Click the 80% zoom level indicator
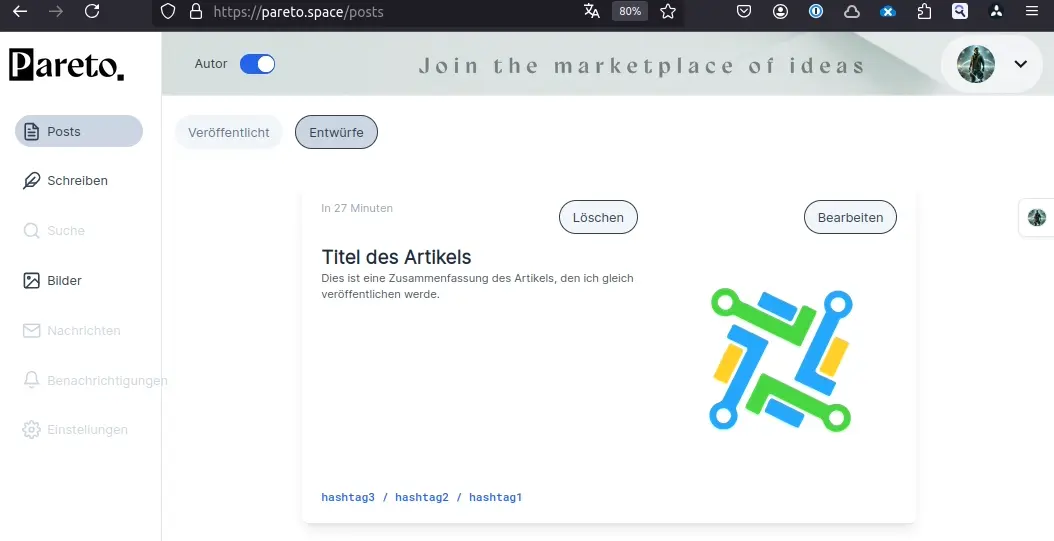Screen dimensions: 1054x541 (x=630, y=11)
